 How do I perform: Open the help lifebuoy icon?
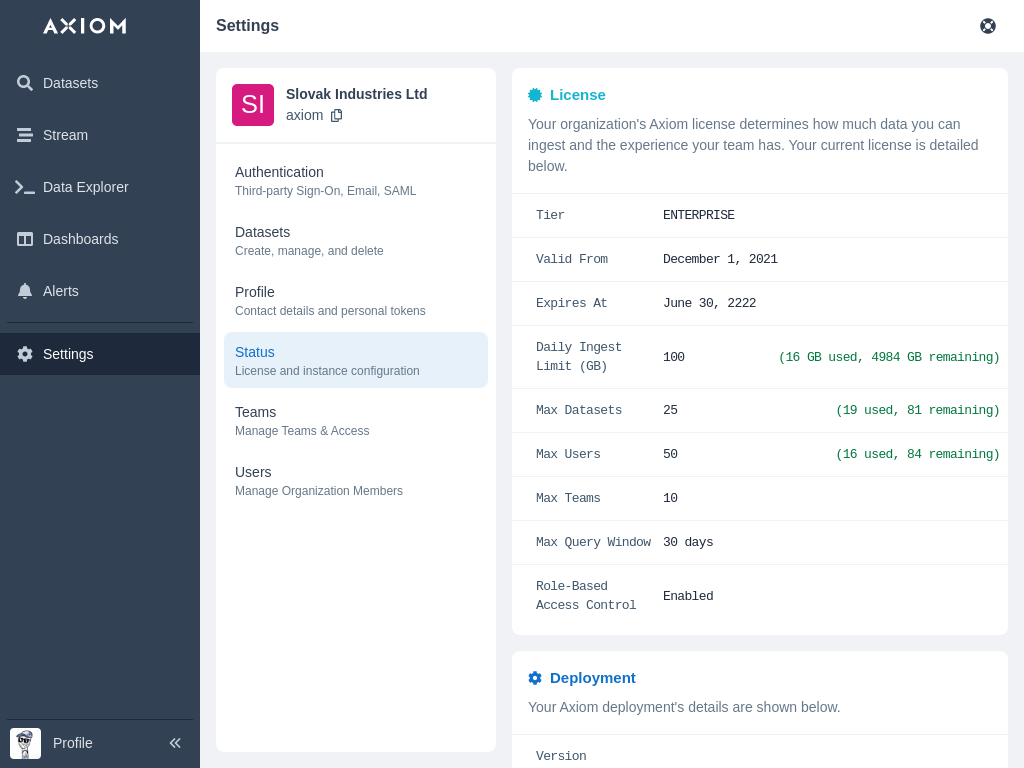click(x=988, y=26)
